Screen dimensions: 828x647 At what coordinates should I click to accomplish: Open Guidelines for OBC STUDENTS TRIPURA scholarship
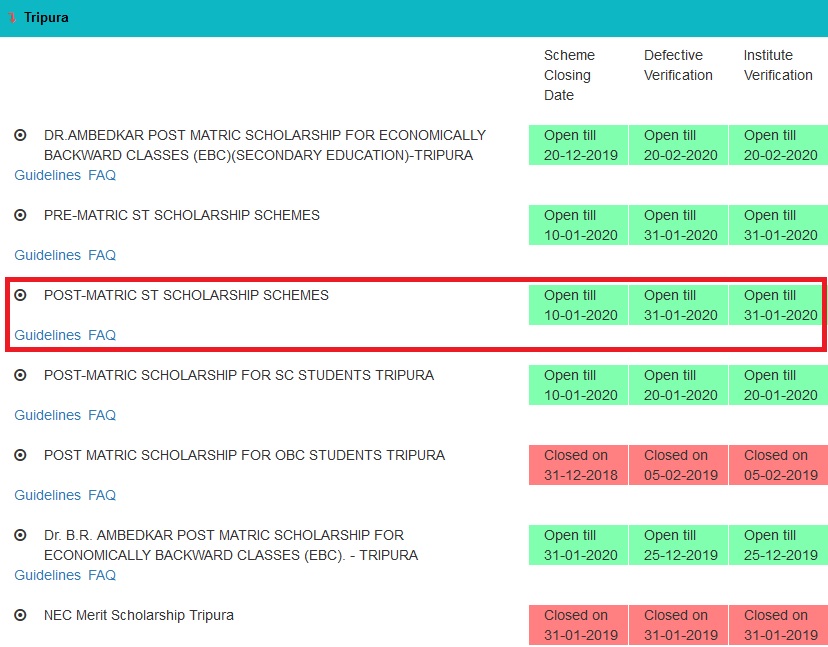pos(48,495)
